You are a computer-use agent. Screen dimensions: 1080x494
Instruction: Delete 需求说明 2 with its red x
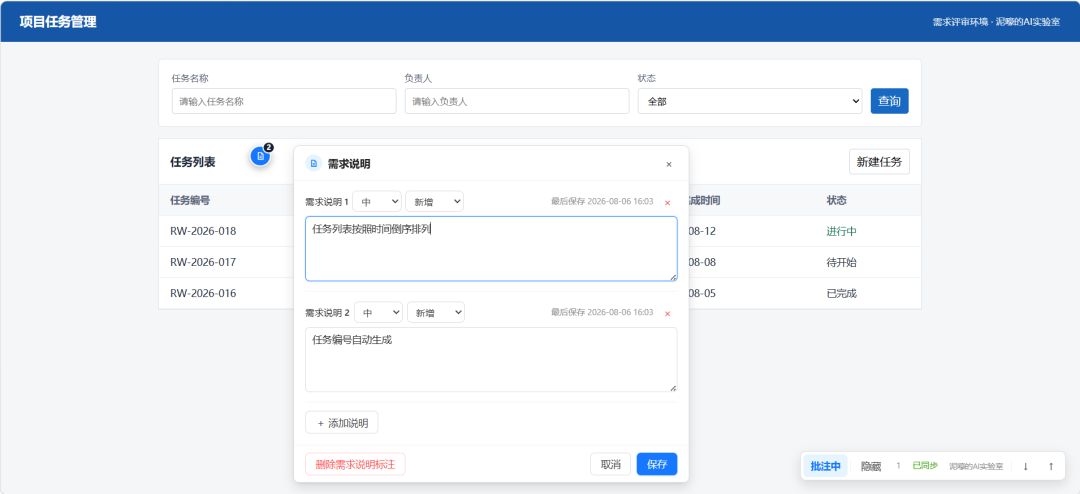[667, 313]
